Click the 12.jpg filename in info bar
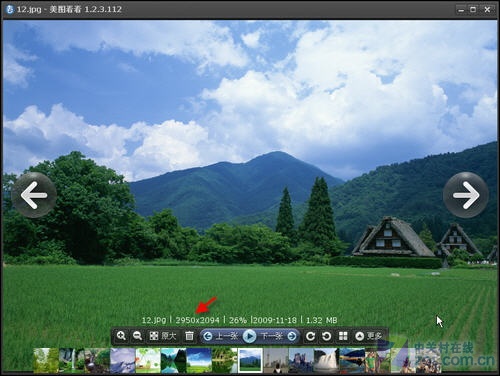The height and width of the screenshot is (376, 500). click(154, 320)
